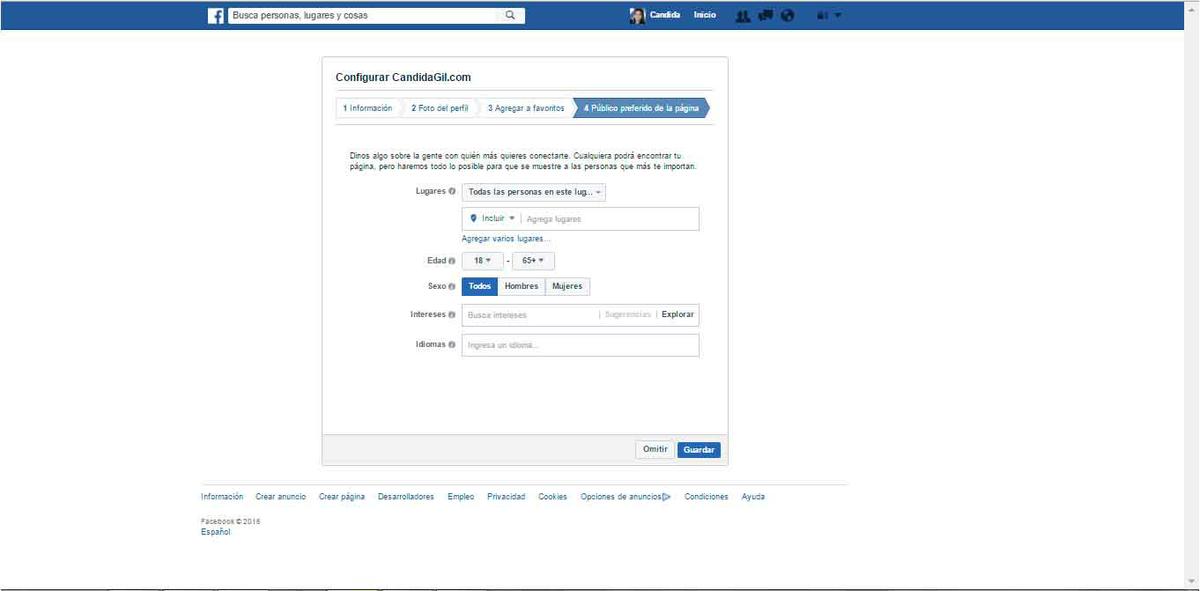The width and height of the screenshot is (1200, 591).
Task: Select Todos gender option
Action: pyautogui.click(x=480, y=287)
